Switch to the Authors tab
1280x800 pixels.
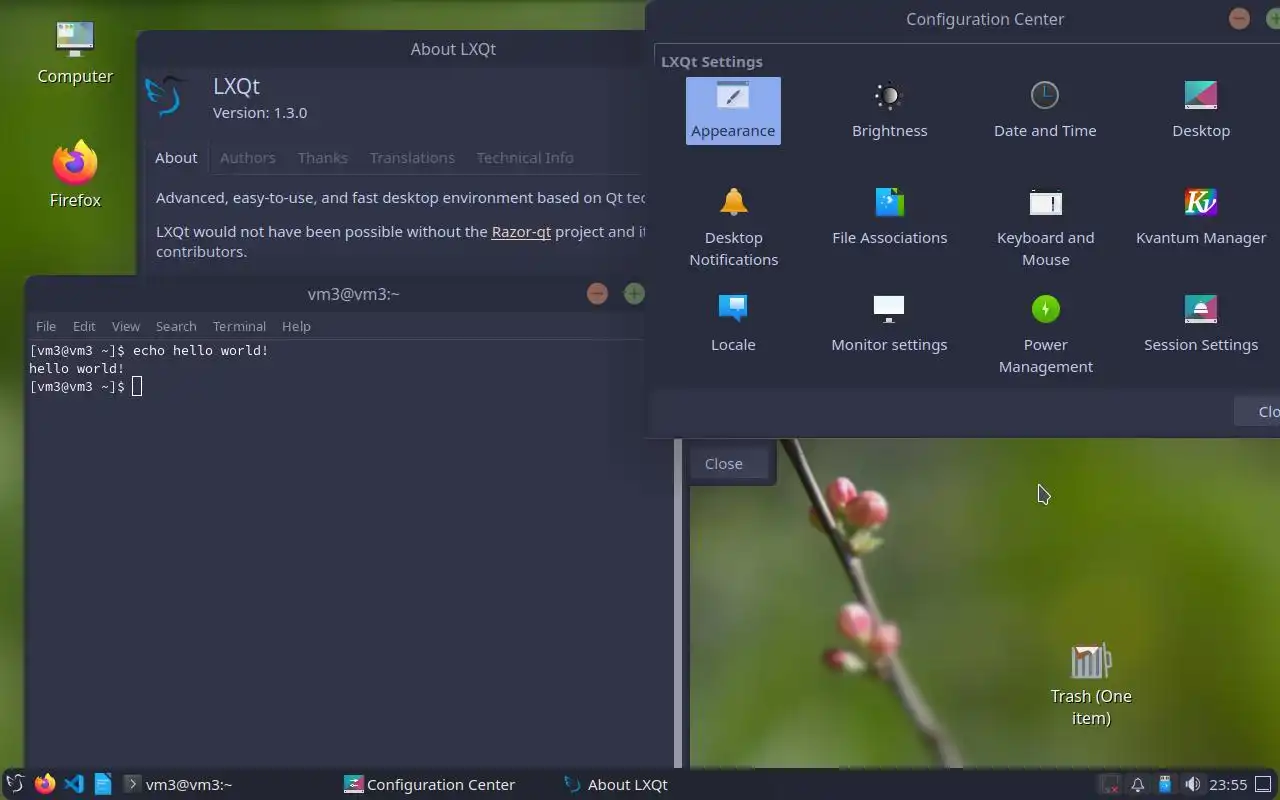tap(247, 157)
